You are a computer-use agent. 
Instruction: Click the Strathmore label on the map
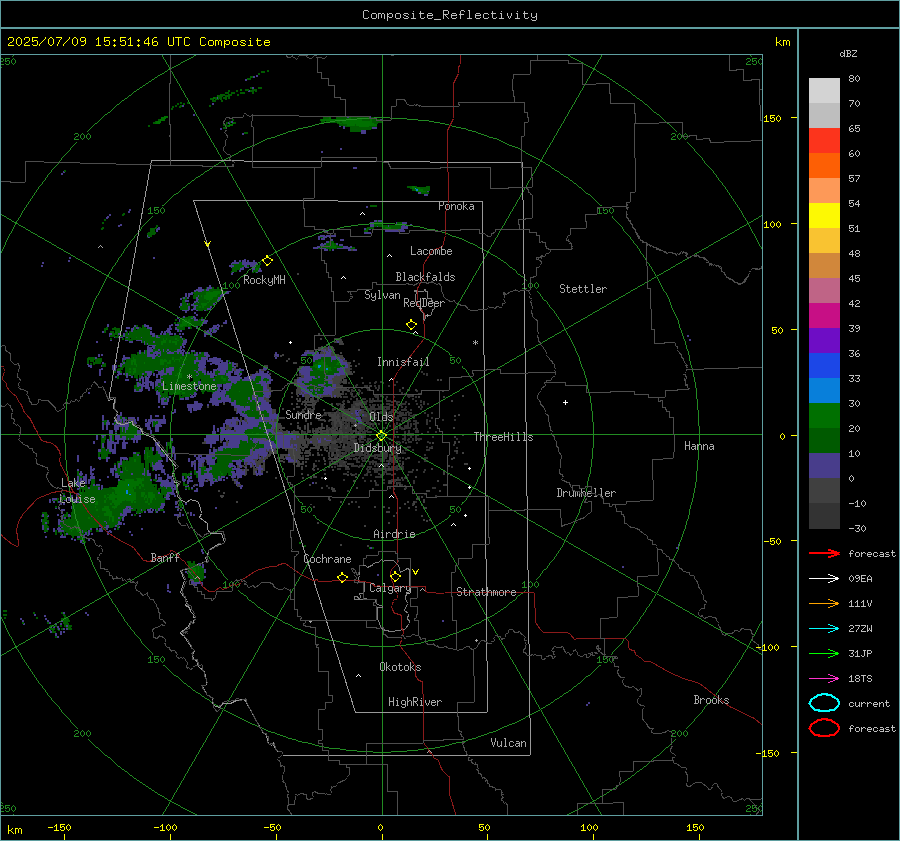[x=486, y=592]
